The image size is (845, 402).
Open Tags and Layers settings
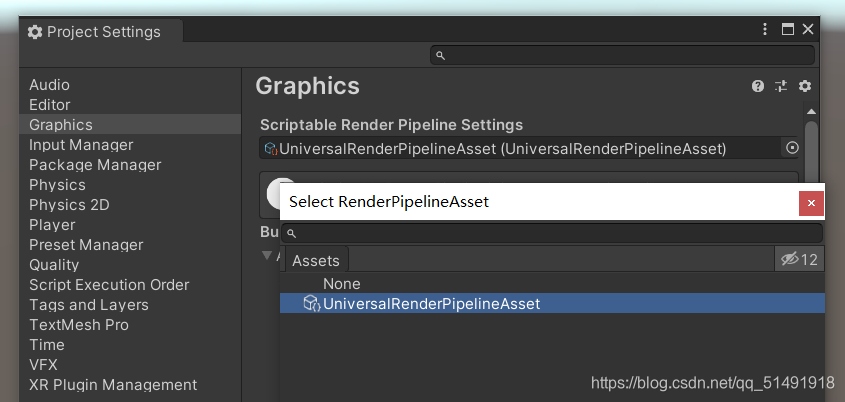(130, 304)
